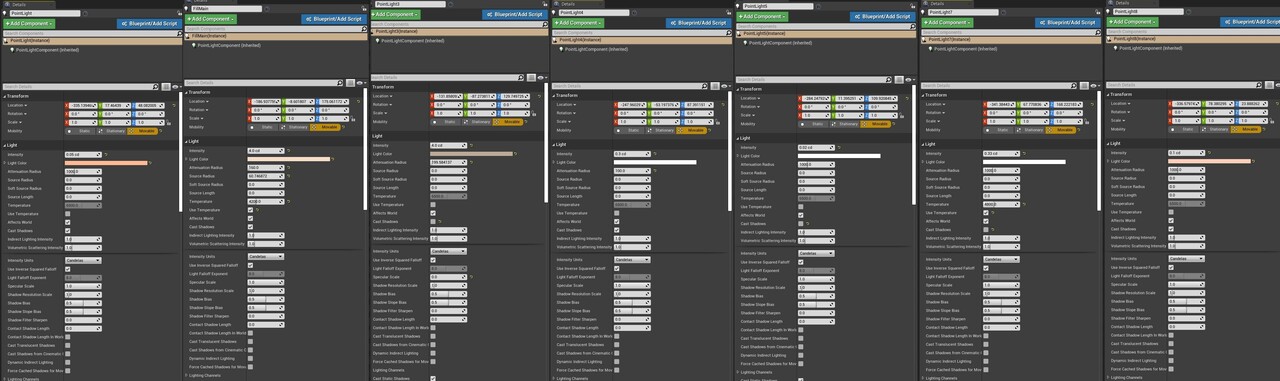Screen dimensions: 1280x381
Task: Open Intensity Units Candelas dropdown in PointLight panel
Action: (83, 259)
